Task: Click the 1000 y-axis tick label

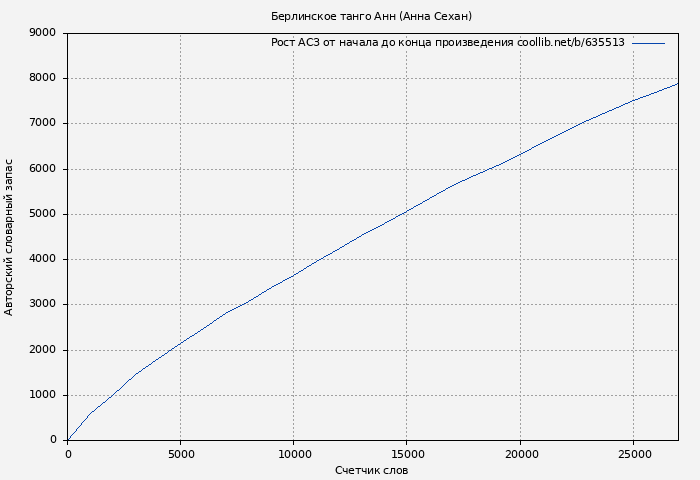Action: (43, 395)
